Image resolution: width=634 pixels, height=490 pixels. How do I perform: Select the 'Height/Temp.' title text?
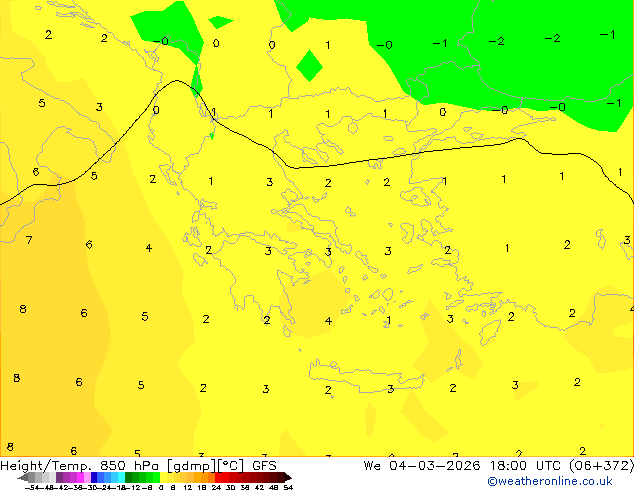46,466
